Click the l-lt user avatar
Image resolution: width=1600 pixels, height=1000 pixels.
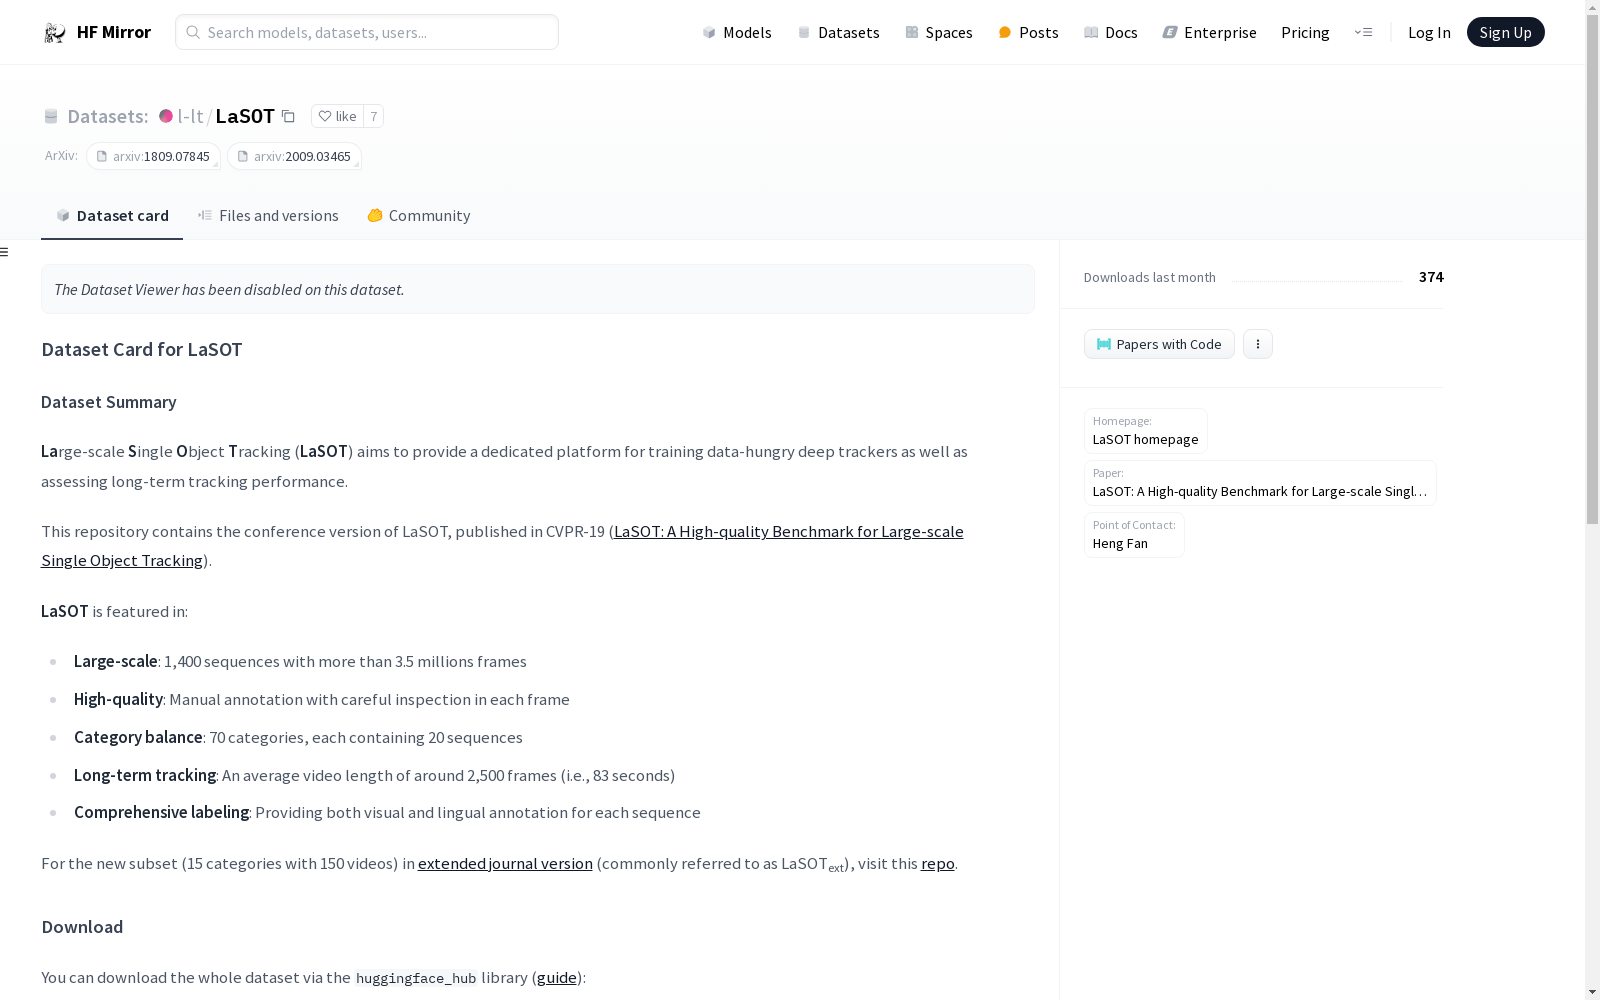[166, 116]
